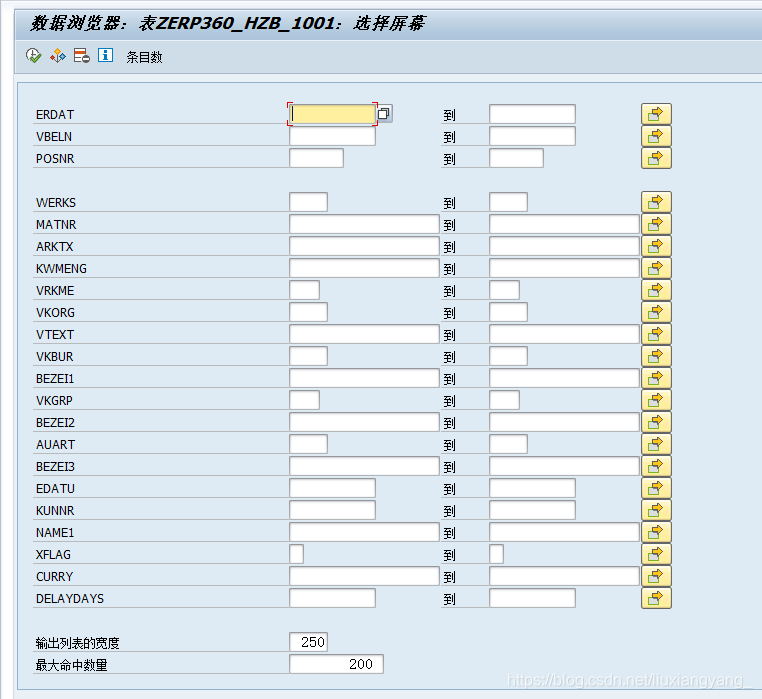This screenshot has width=762, height=699.
Task: Open multiple selection for VBELN
Action: point(656,136)
